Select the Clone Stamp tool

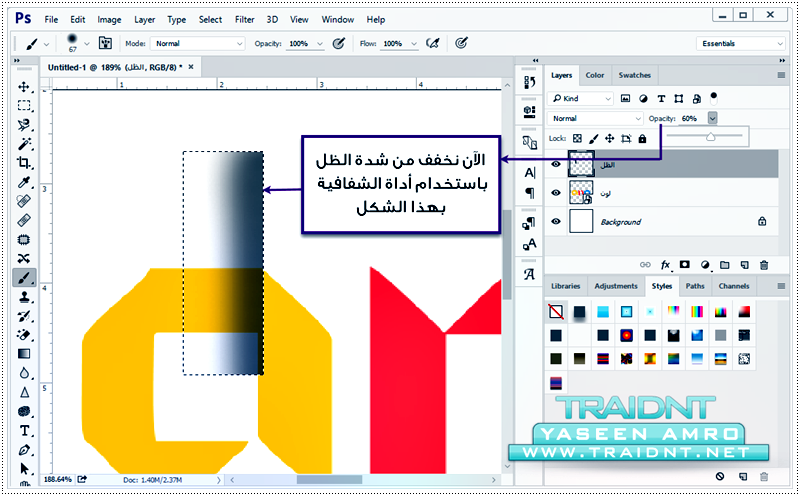23,297
